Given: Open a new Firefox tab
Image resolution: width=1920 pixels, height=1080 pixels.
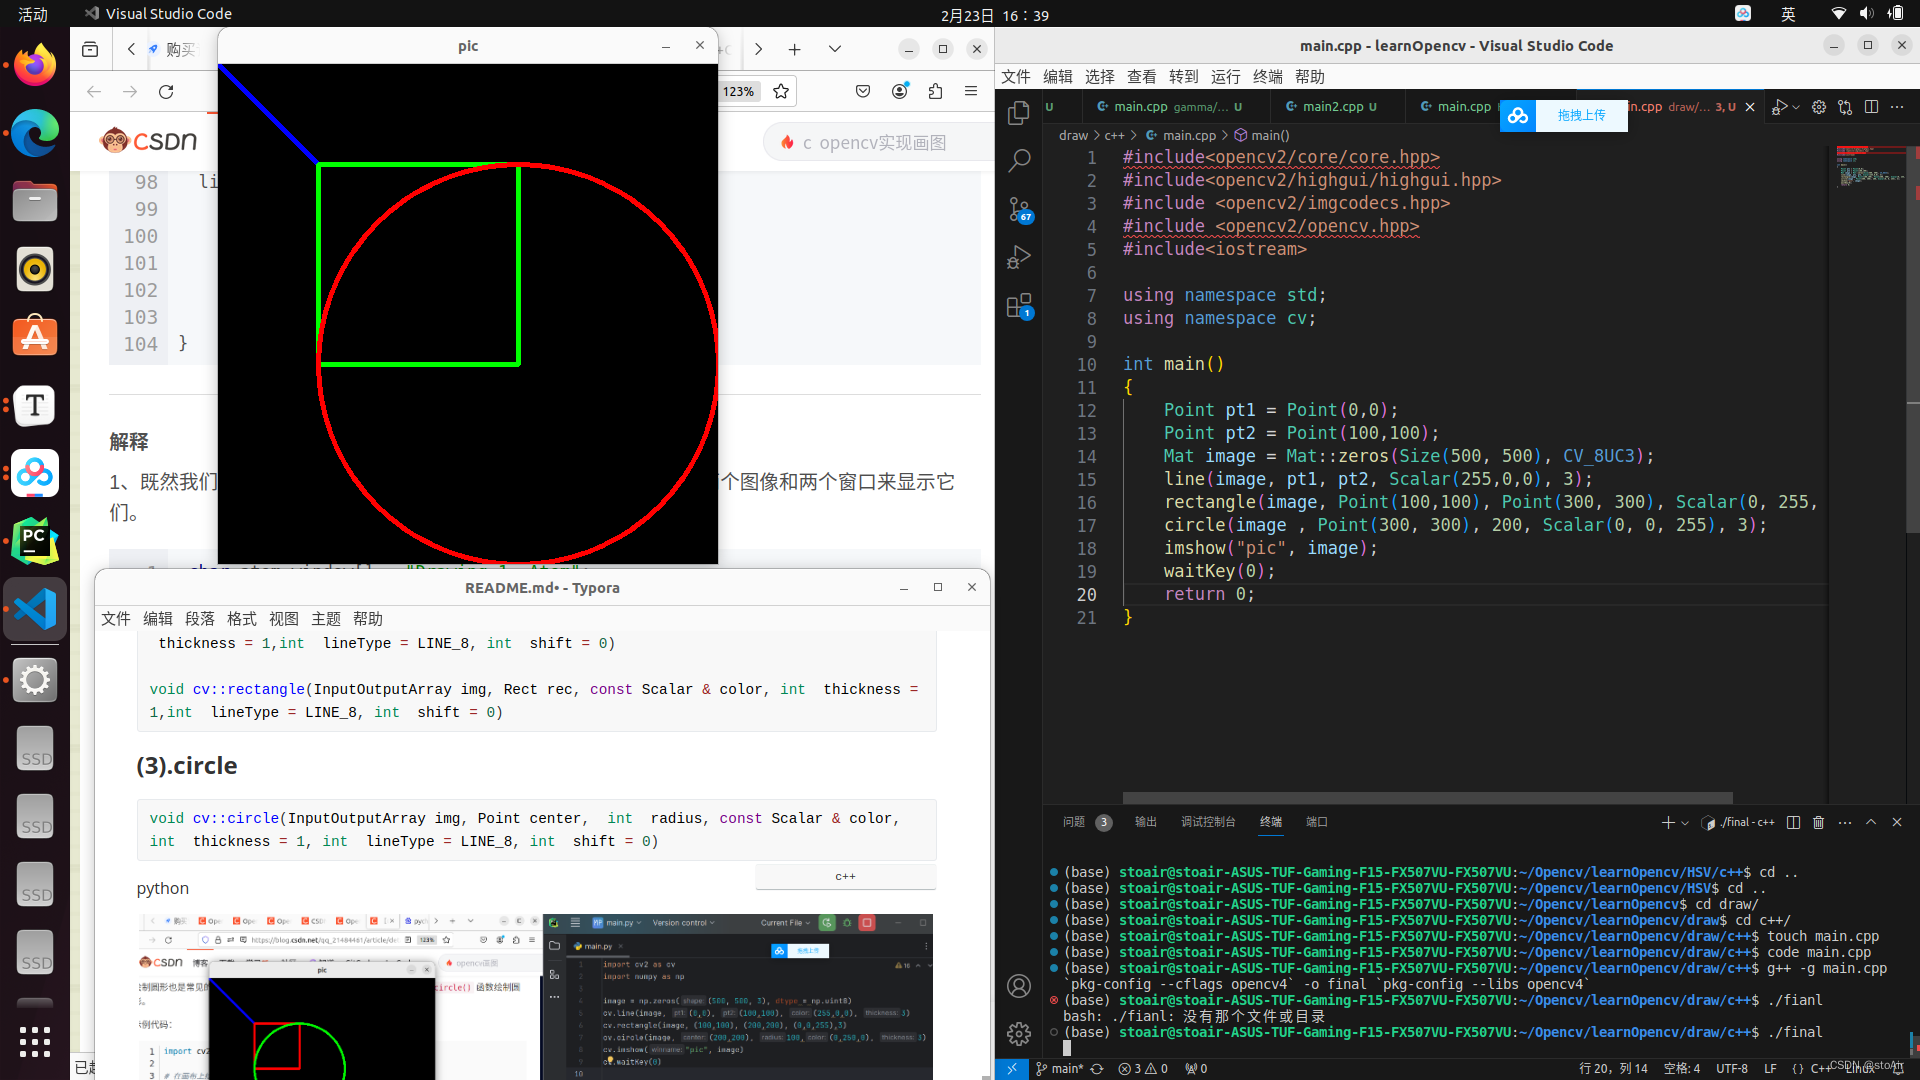Looking at the screenshot, I should [x=794, y=49].
